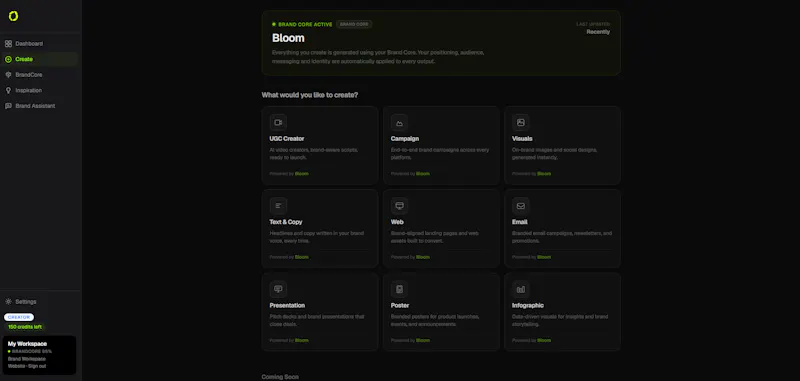Click the BRAND CORE ACTIVE status label
The width and height of the screenshot is (800, 381).
pyautogui.click(x=305, y=24)
